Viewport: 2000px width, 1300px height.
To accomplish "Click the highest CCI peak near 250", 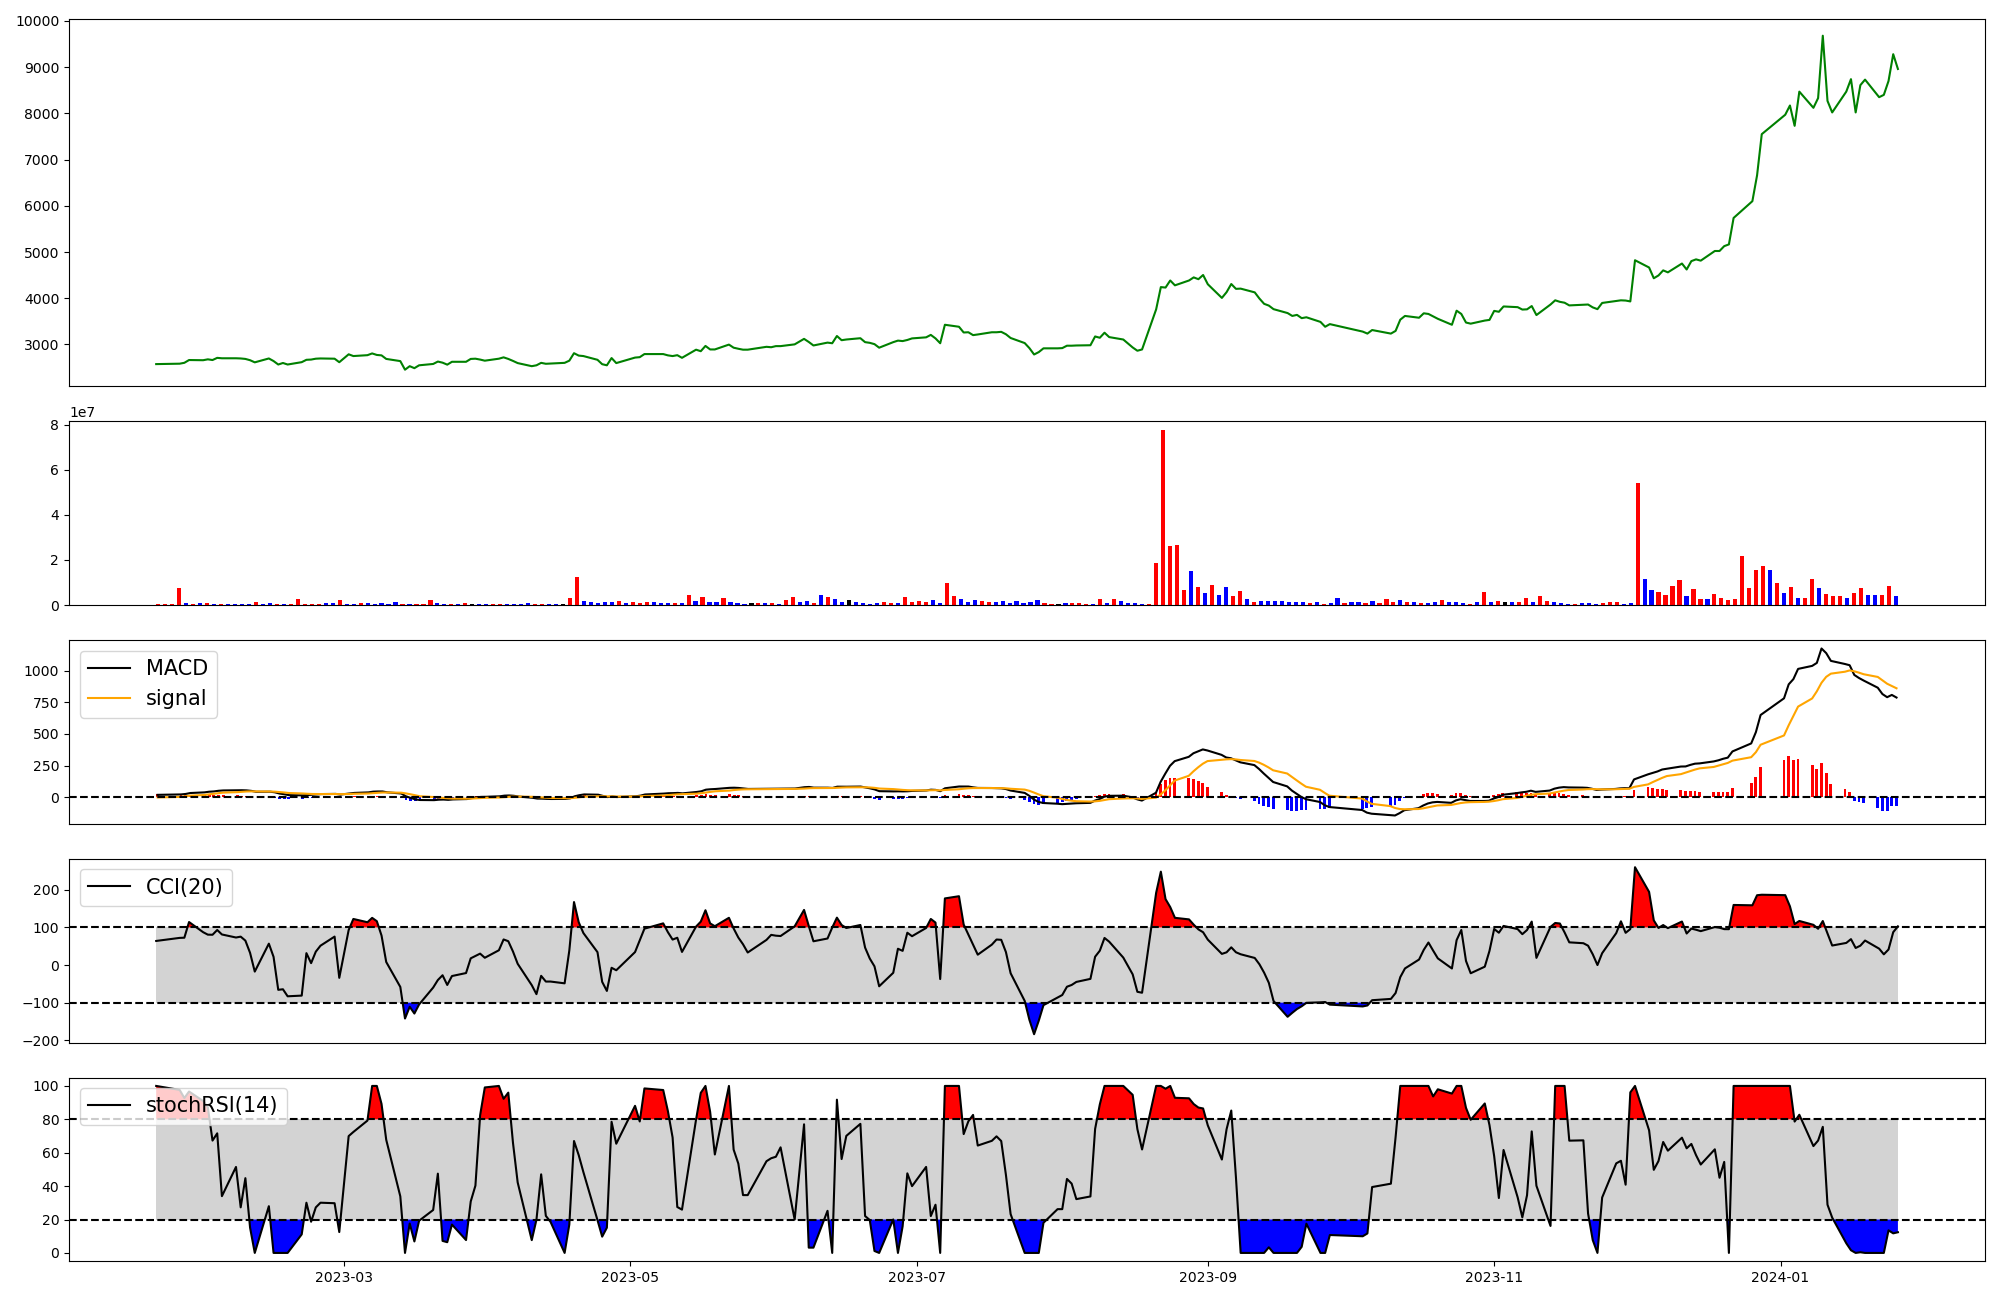I will [x=1161, y=872].
